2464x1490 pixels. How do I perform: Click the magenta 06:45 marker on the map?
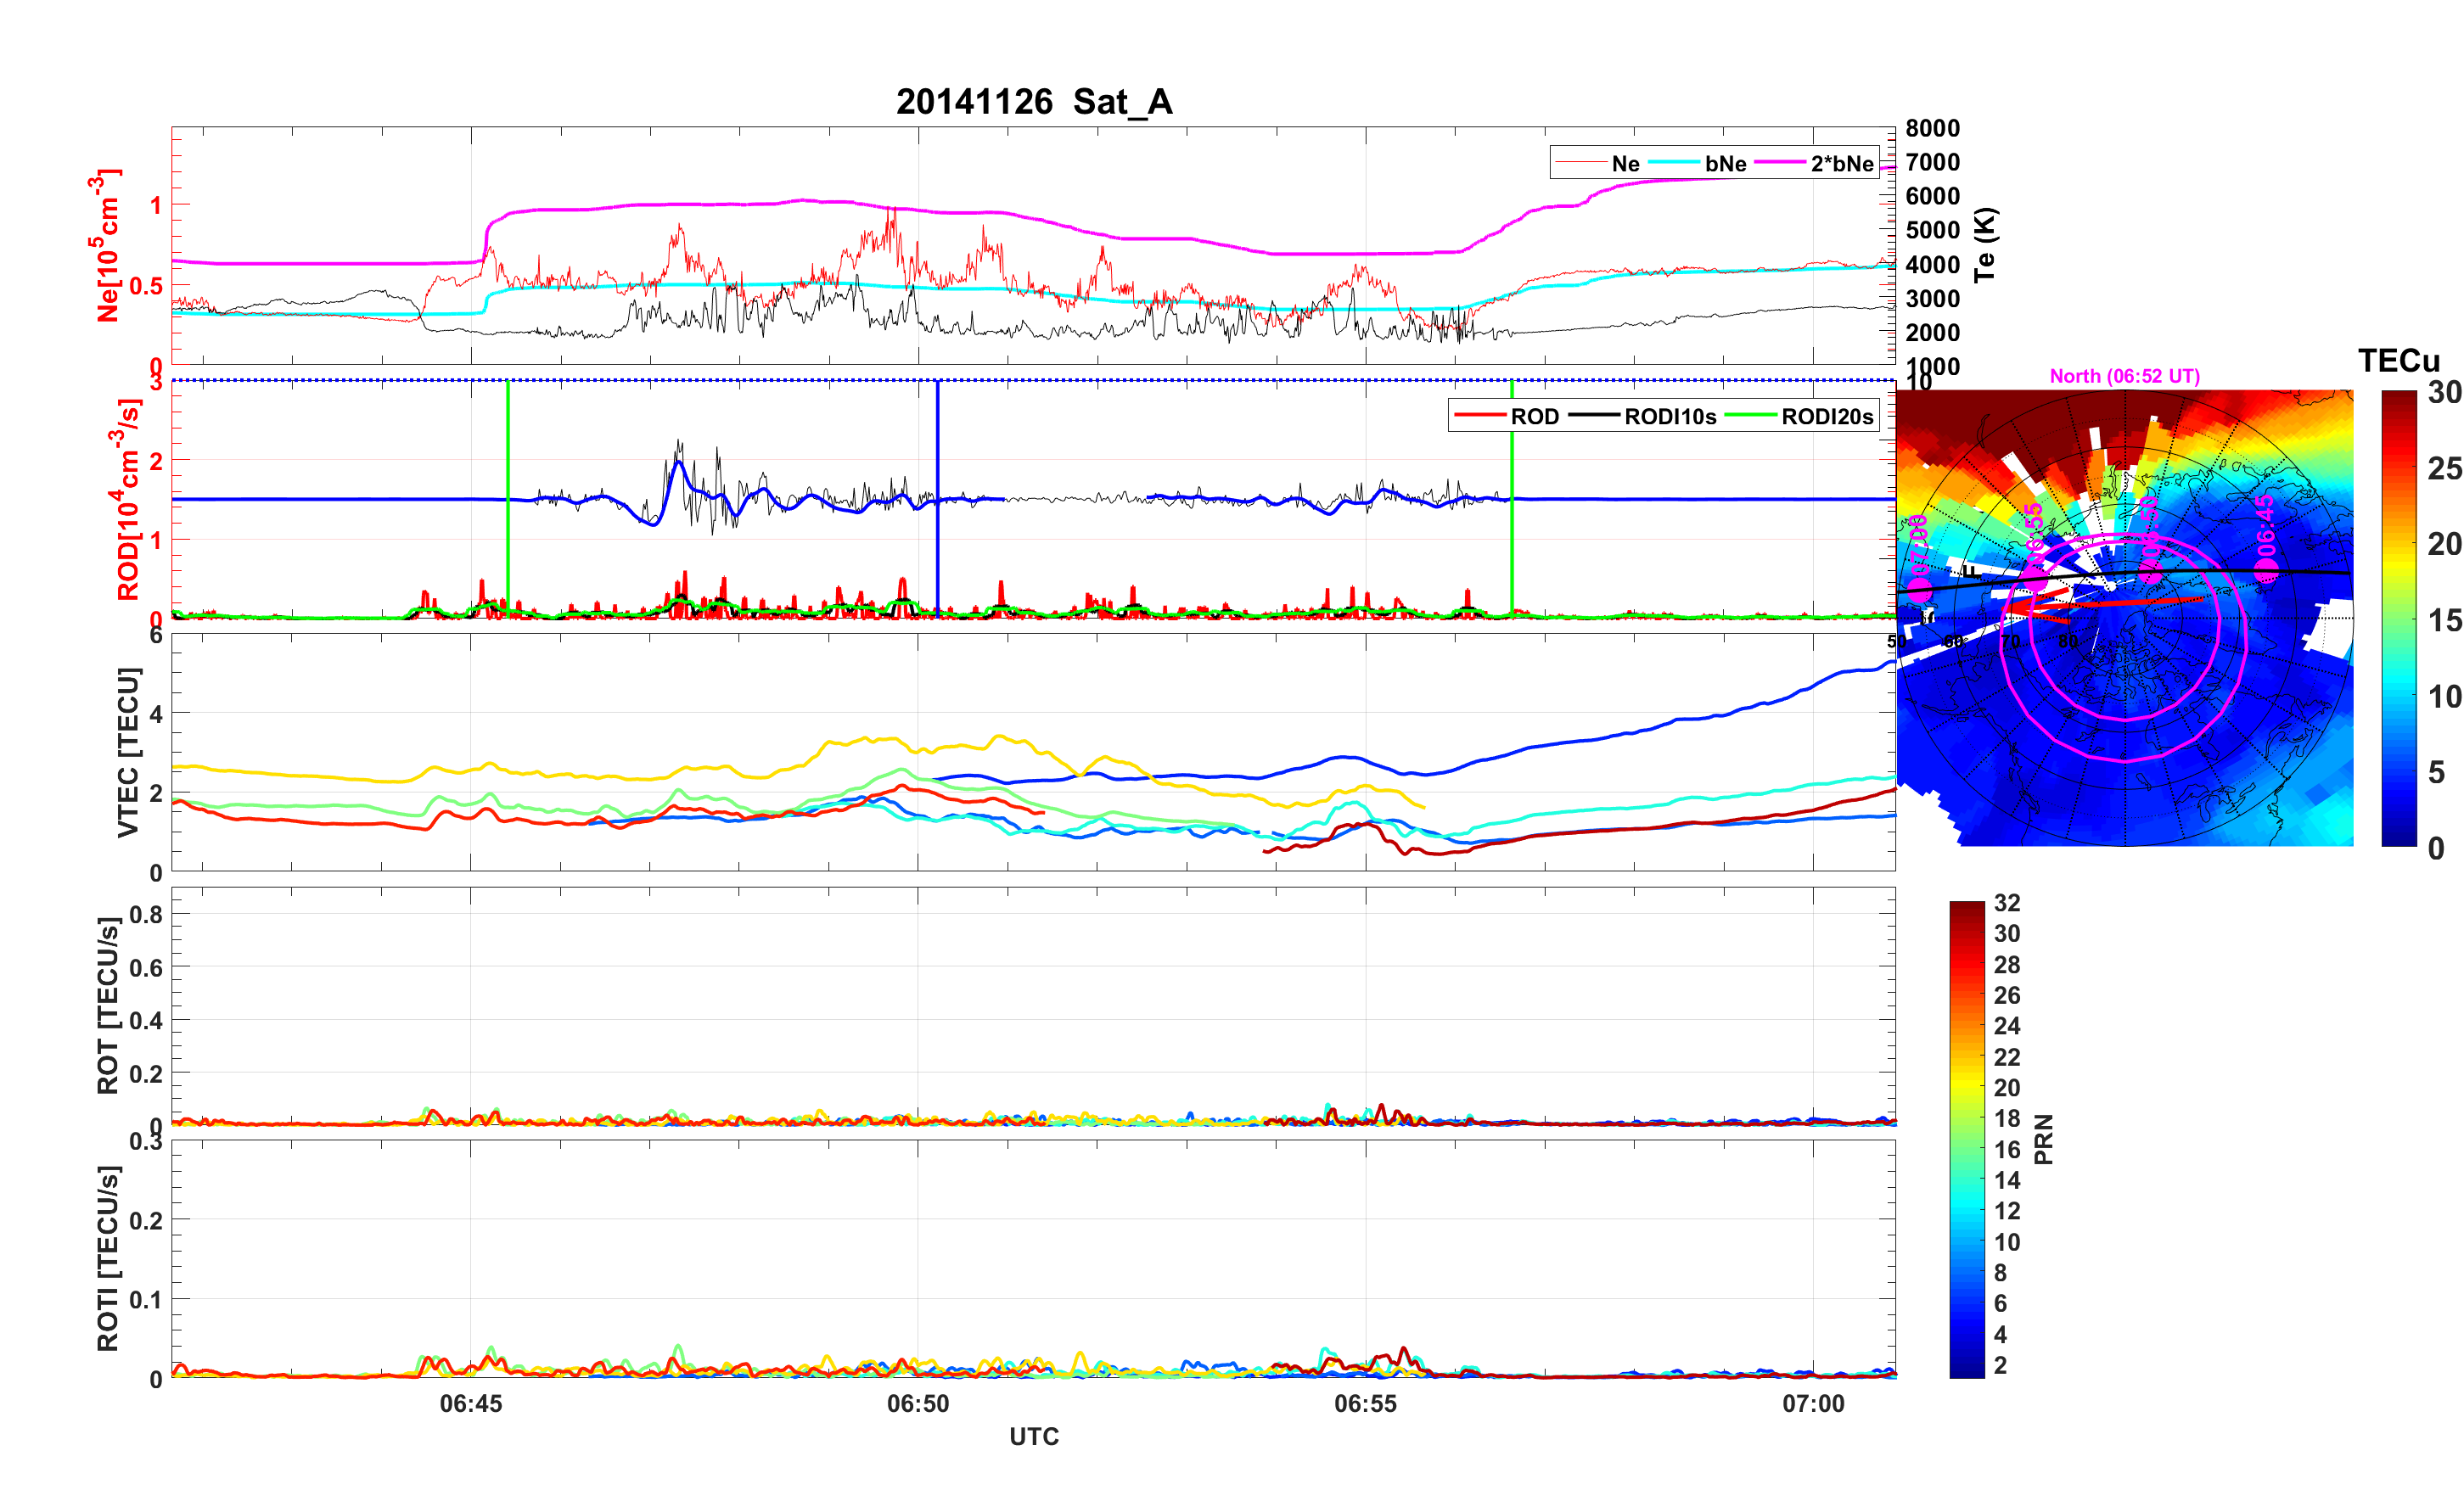point(2267,571)
